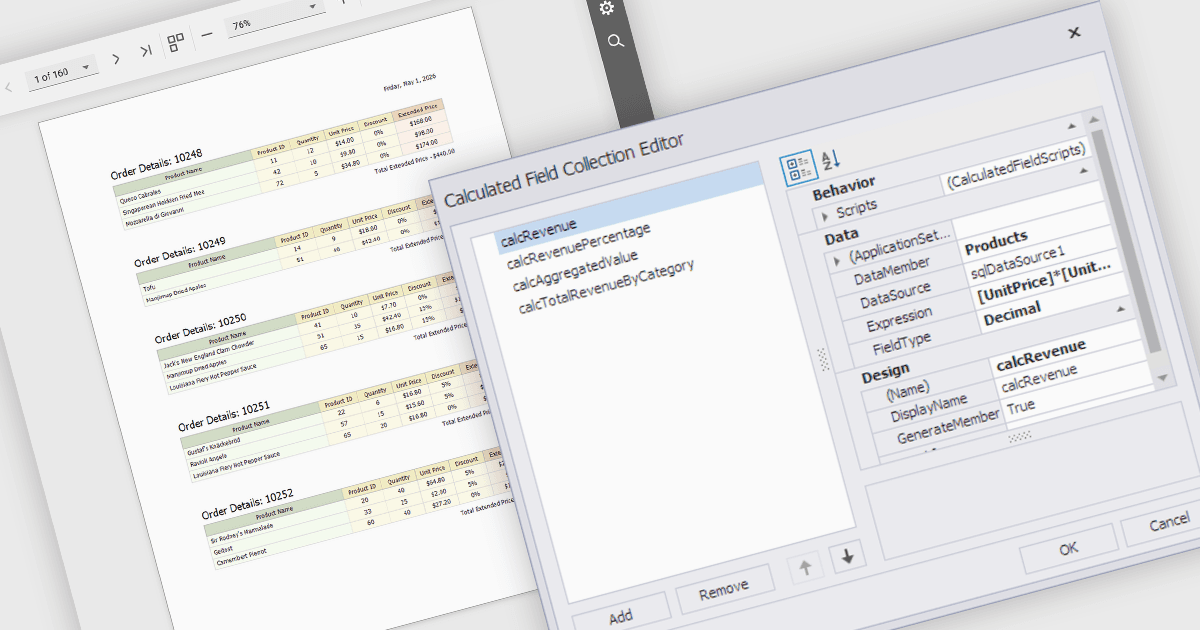Select calcTotalRevenueByCategory in the field list
1200x630 pixels.
click(x=606, y=286)
